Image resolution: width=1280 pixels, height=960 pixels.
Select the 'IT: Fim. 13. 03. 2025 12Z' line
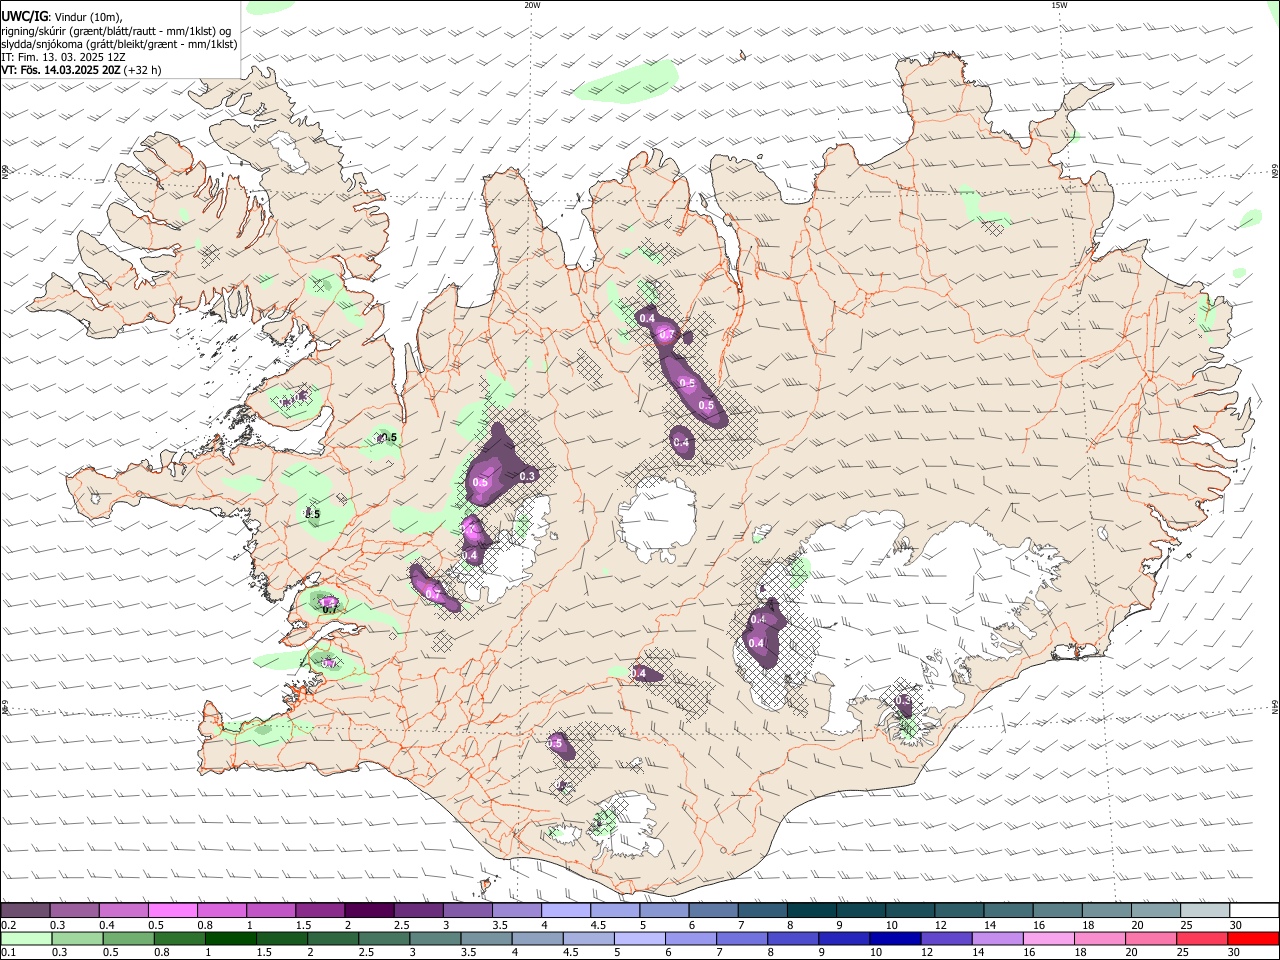click(64, 57)
